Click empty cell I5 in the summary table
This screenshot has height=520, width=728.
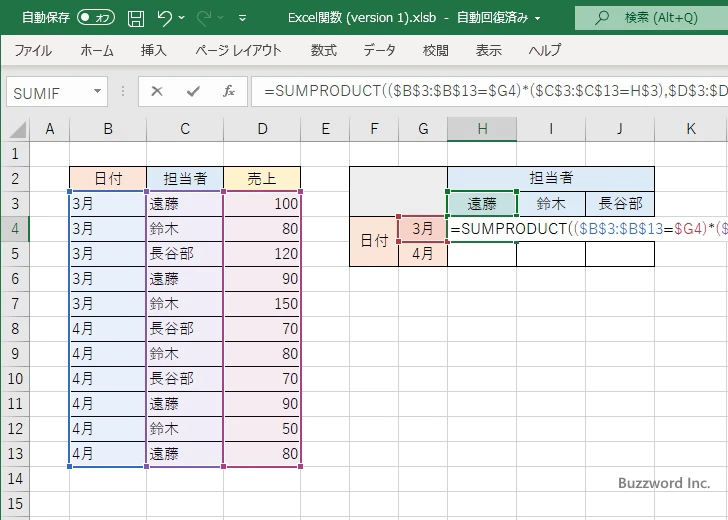551,254
